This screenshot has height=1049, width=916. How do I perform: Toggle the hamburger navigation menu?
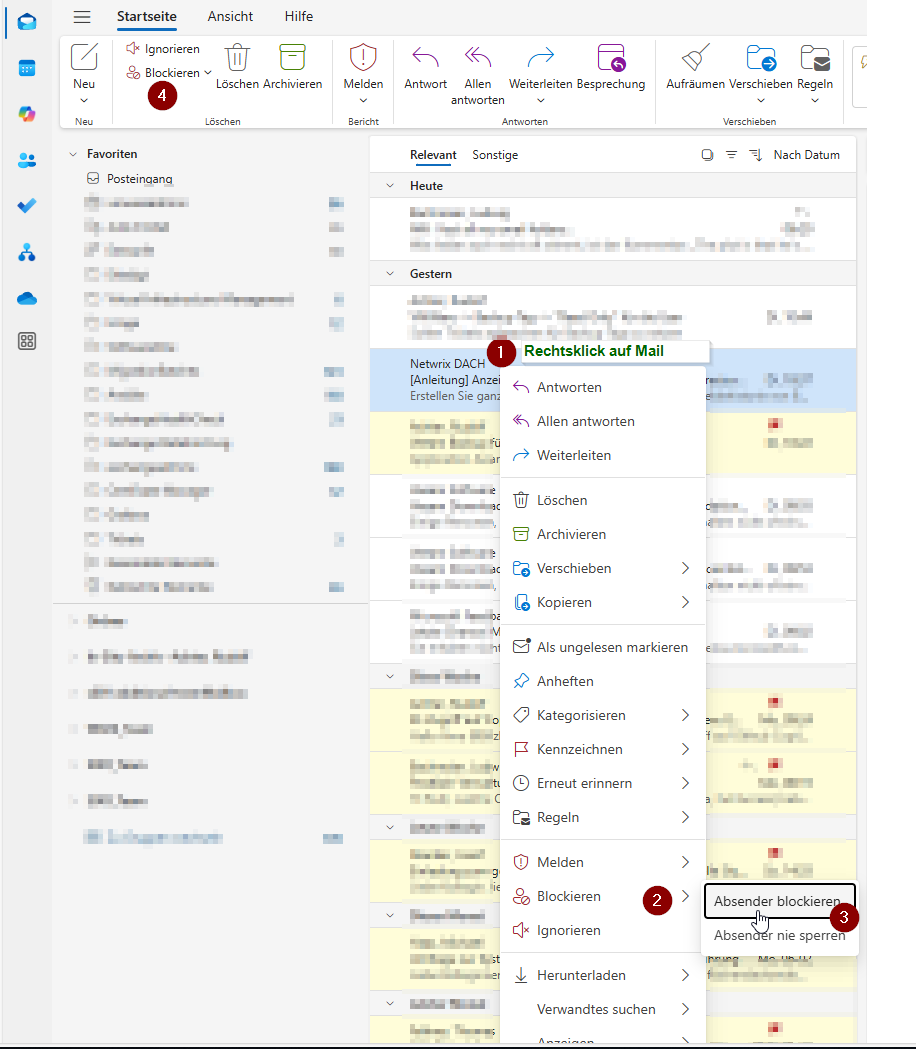tap(82, 17)
